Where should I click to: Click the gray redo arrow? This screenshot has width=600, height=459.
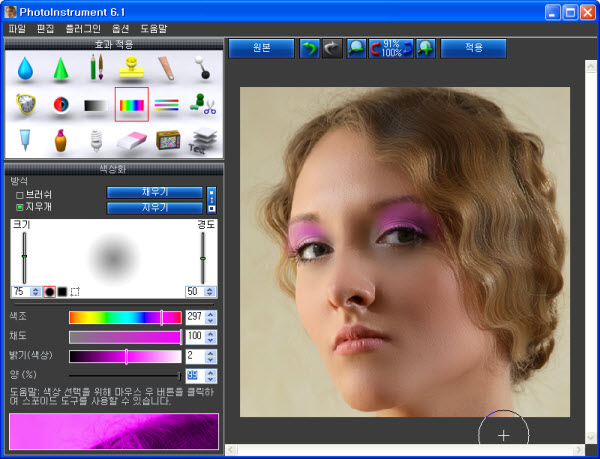click(332, 48)
